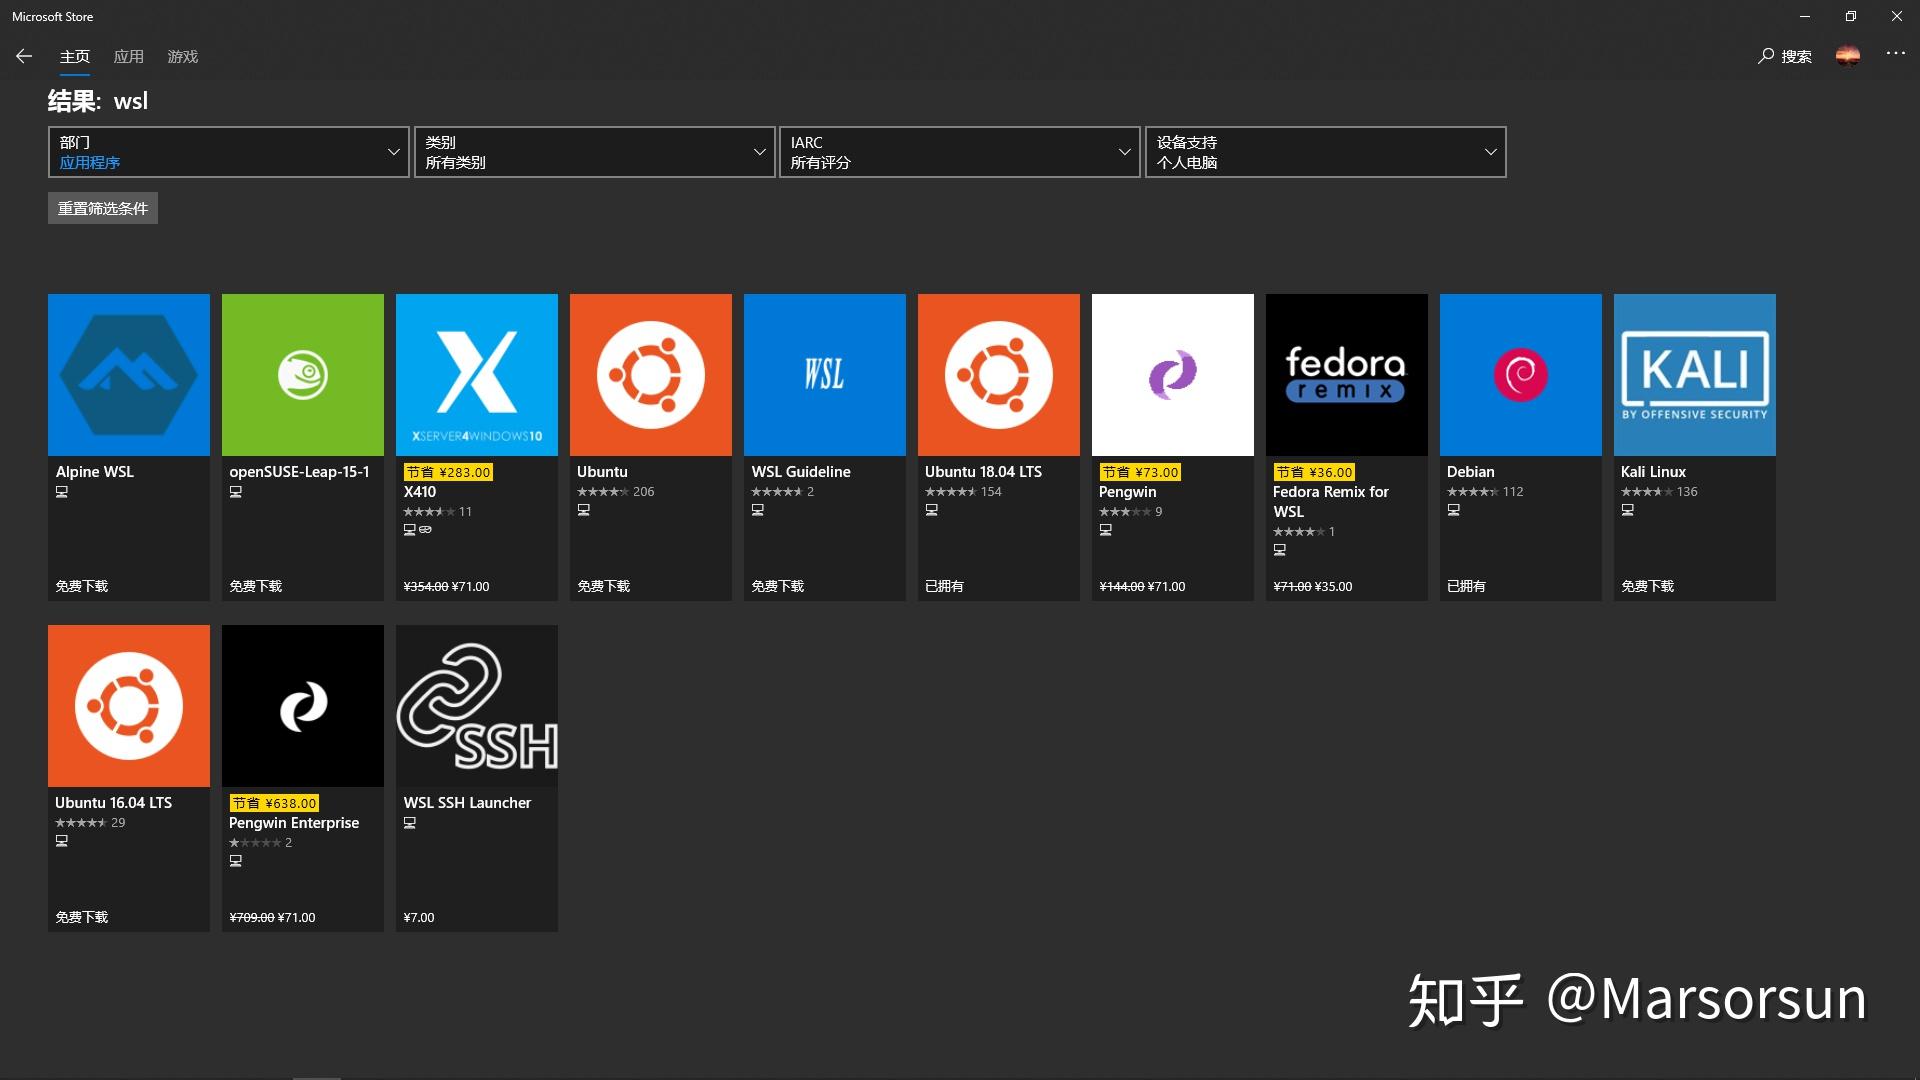Open the Kali Linux app logo
This screenshot has width=1920, height=1080.
pos(1695,375)
